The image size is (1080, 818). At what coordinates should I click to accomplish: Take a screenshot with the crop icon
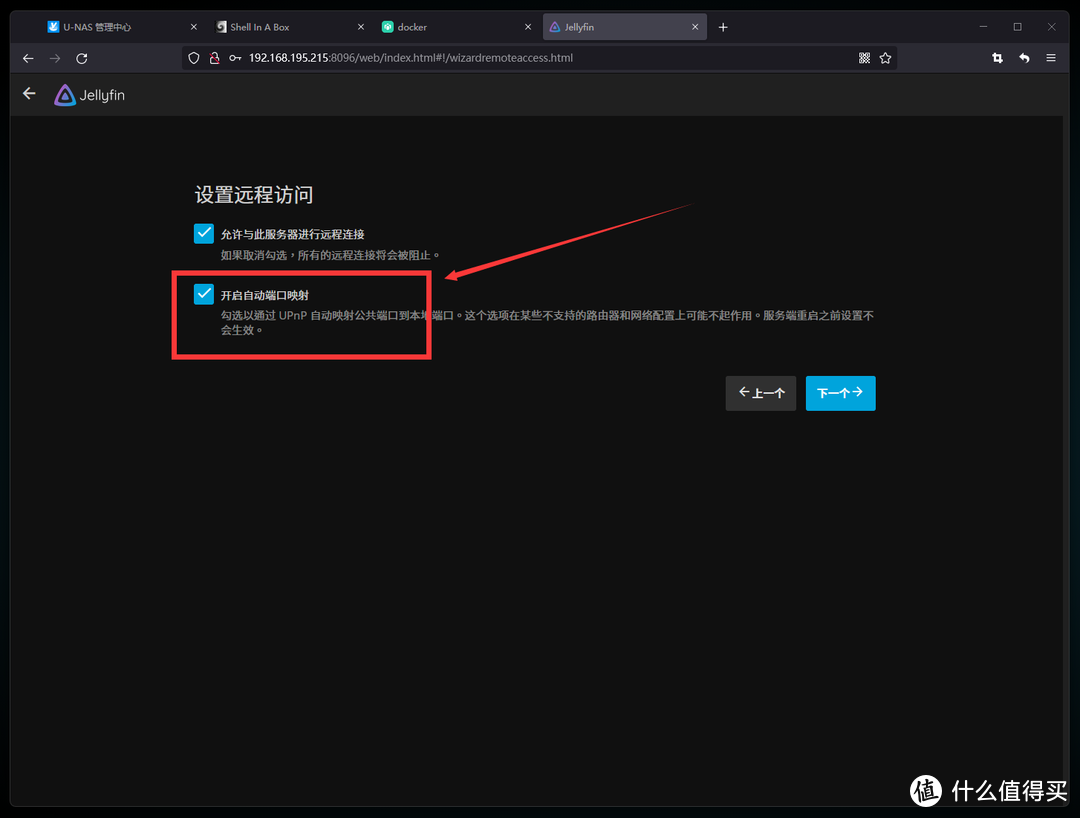point(996,58)
